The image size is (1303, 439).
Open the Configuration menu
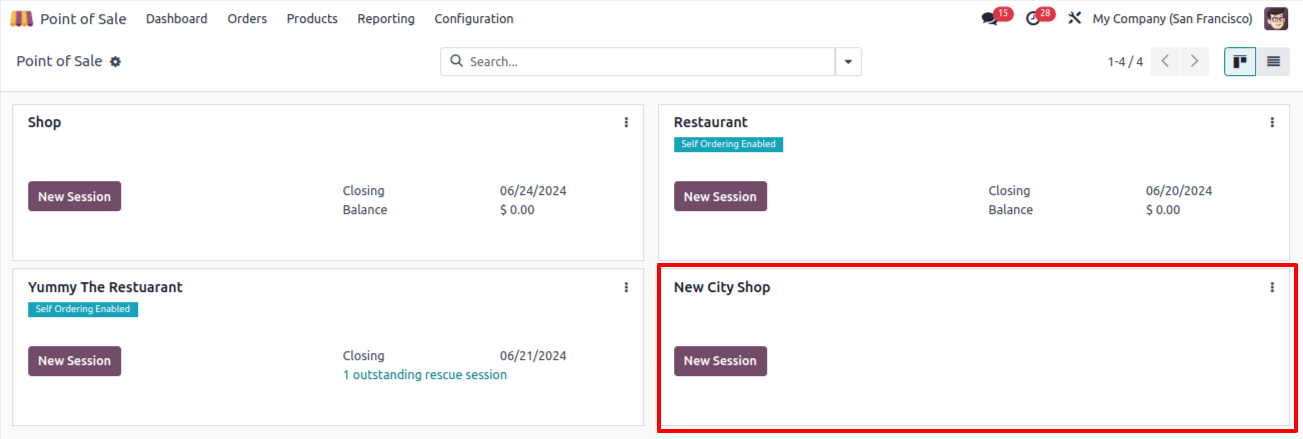[x=474, y=18]
